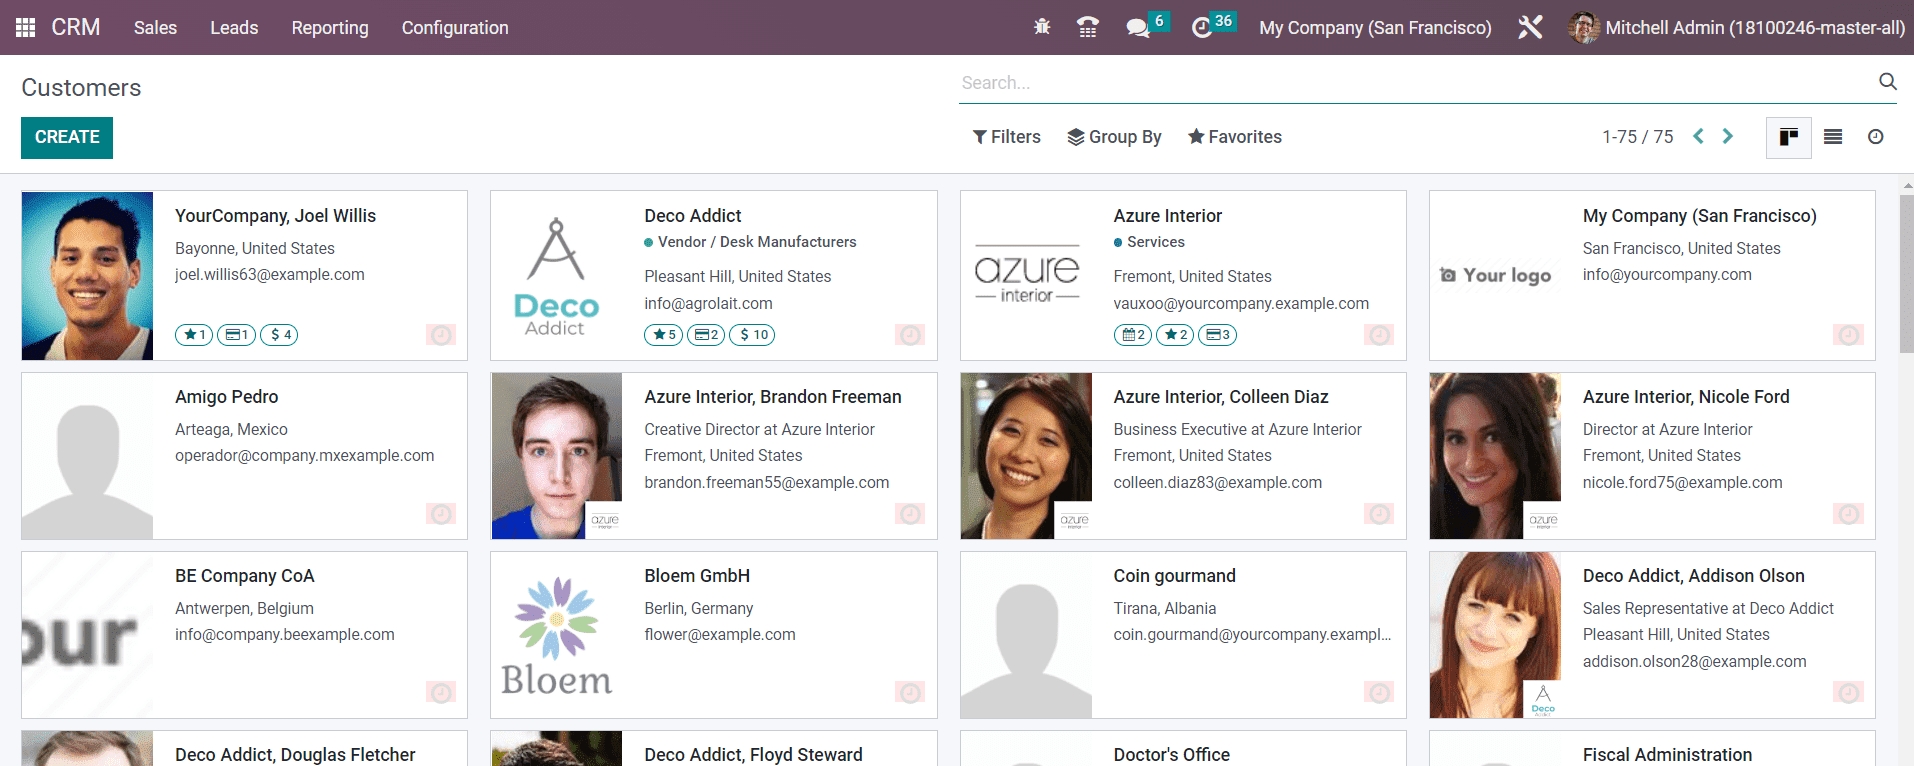The height and width of the screenshot is (766, 1914).
Task: Click the search magnifier icon
Action: tap(1887, 82)
